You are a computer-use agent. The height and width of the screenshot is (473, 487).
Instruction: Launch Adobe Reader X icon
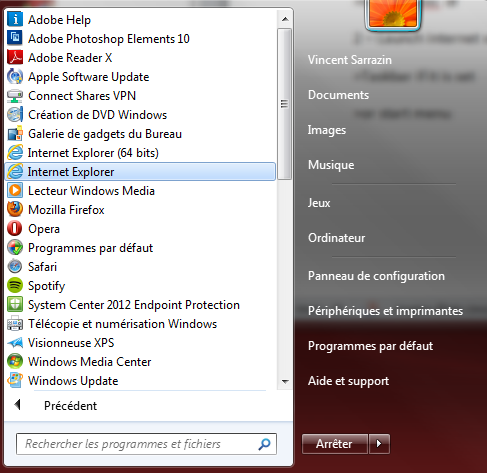point(15,57)
